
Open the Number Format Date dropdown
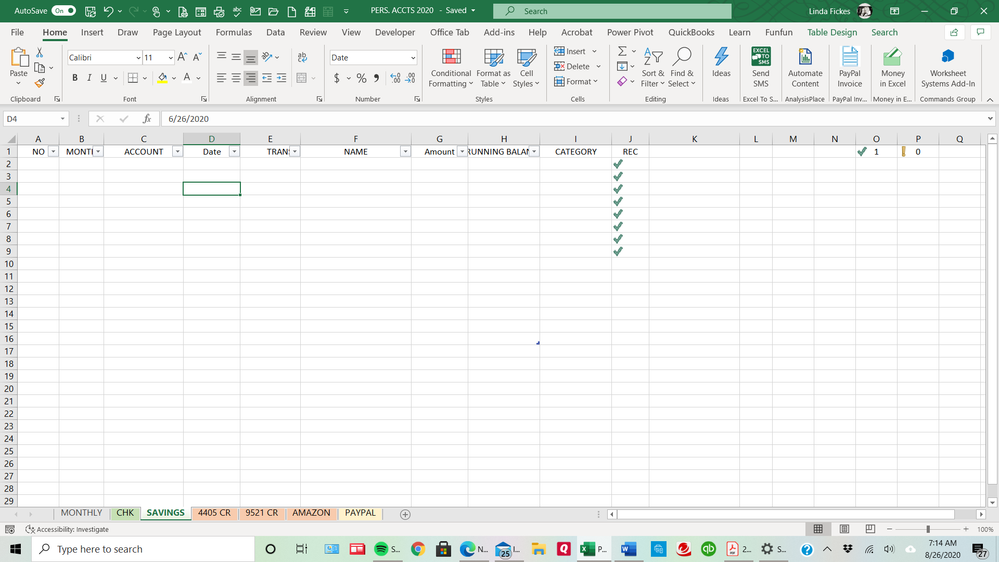[x=413, y=57]
